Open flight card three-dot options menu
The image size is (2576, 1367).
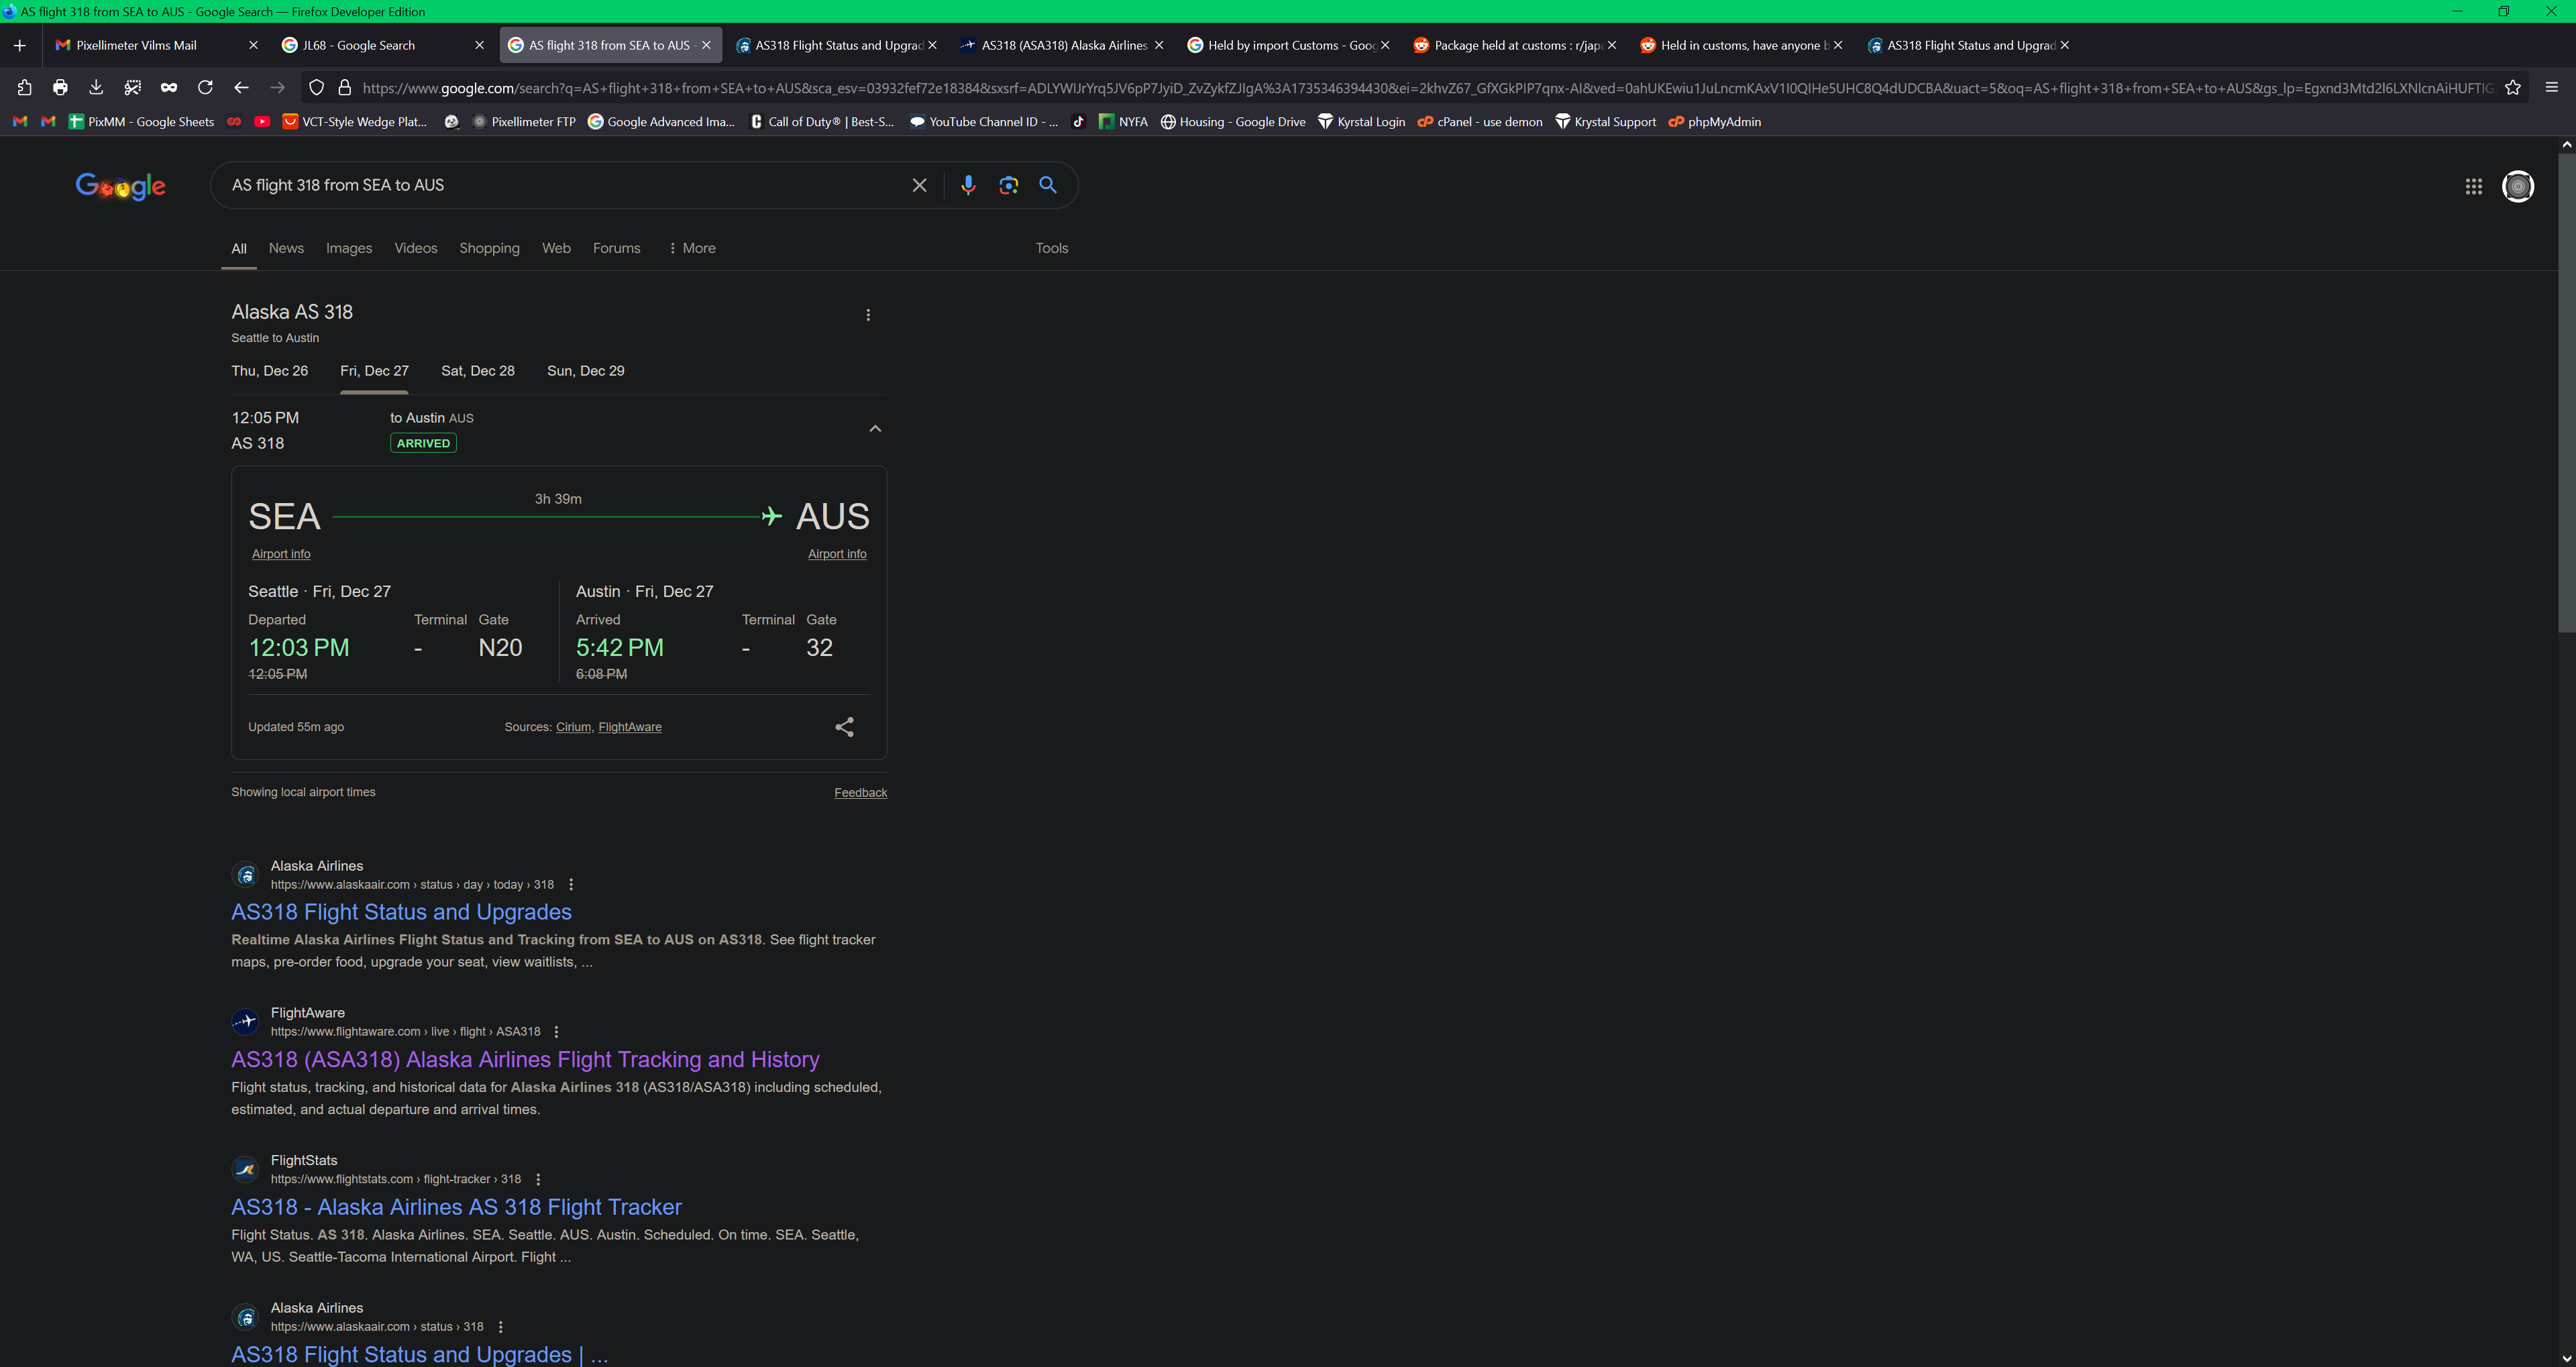click(x=868, y=315)
